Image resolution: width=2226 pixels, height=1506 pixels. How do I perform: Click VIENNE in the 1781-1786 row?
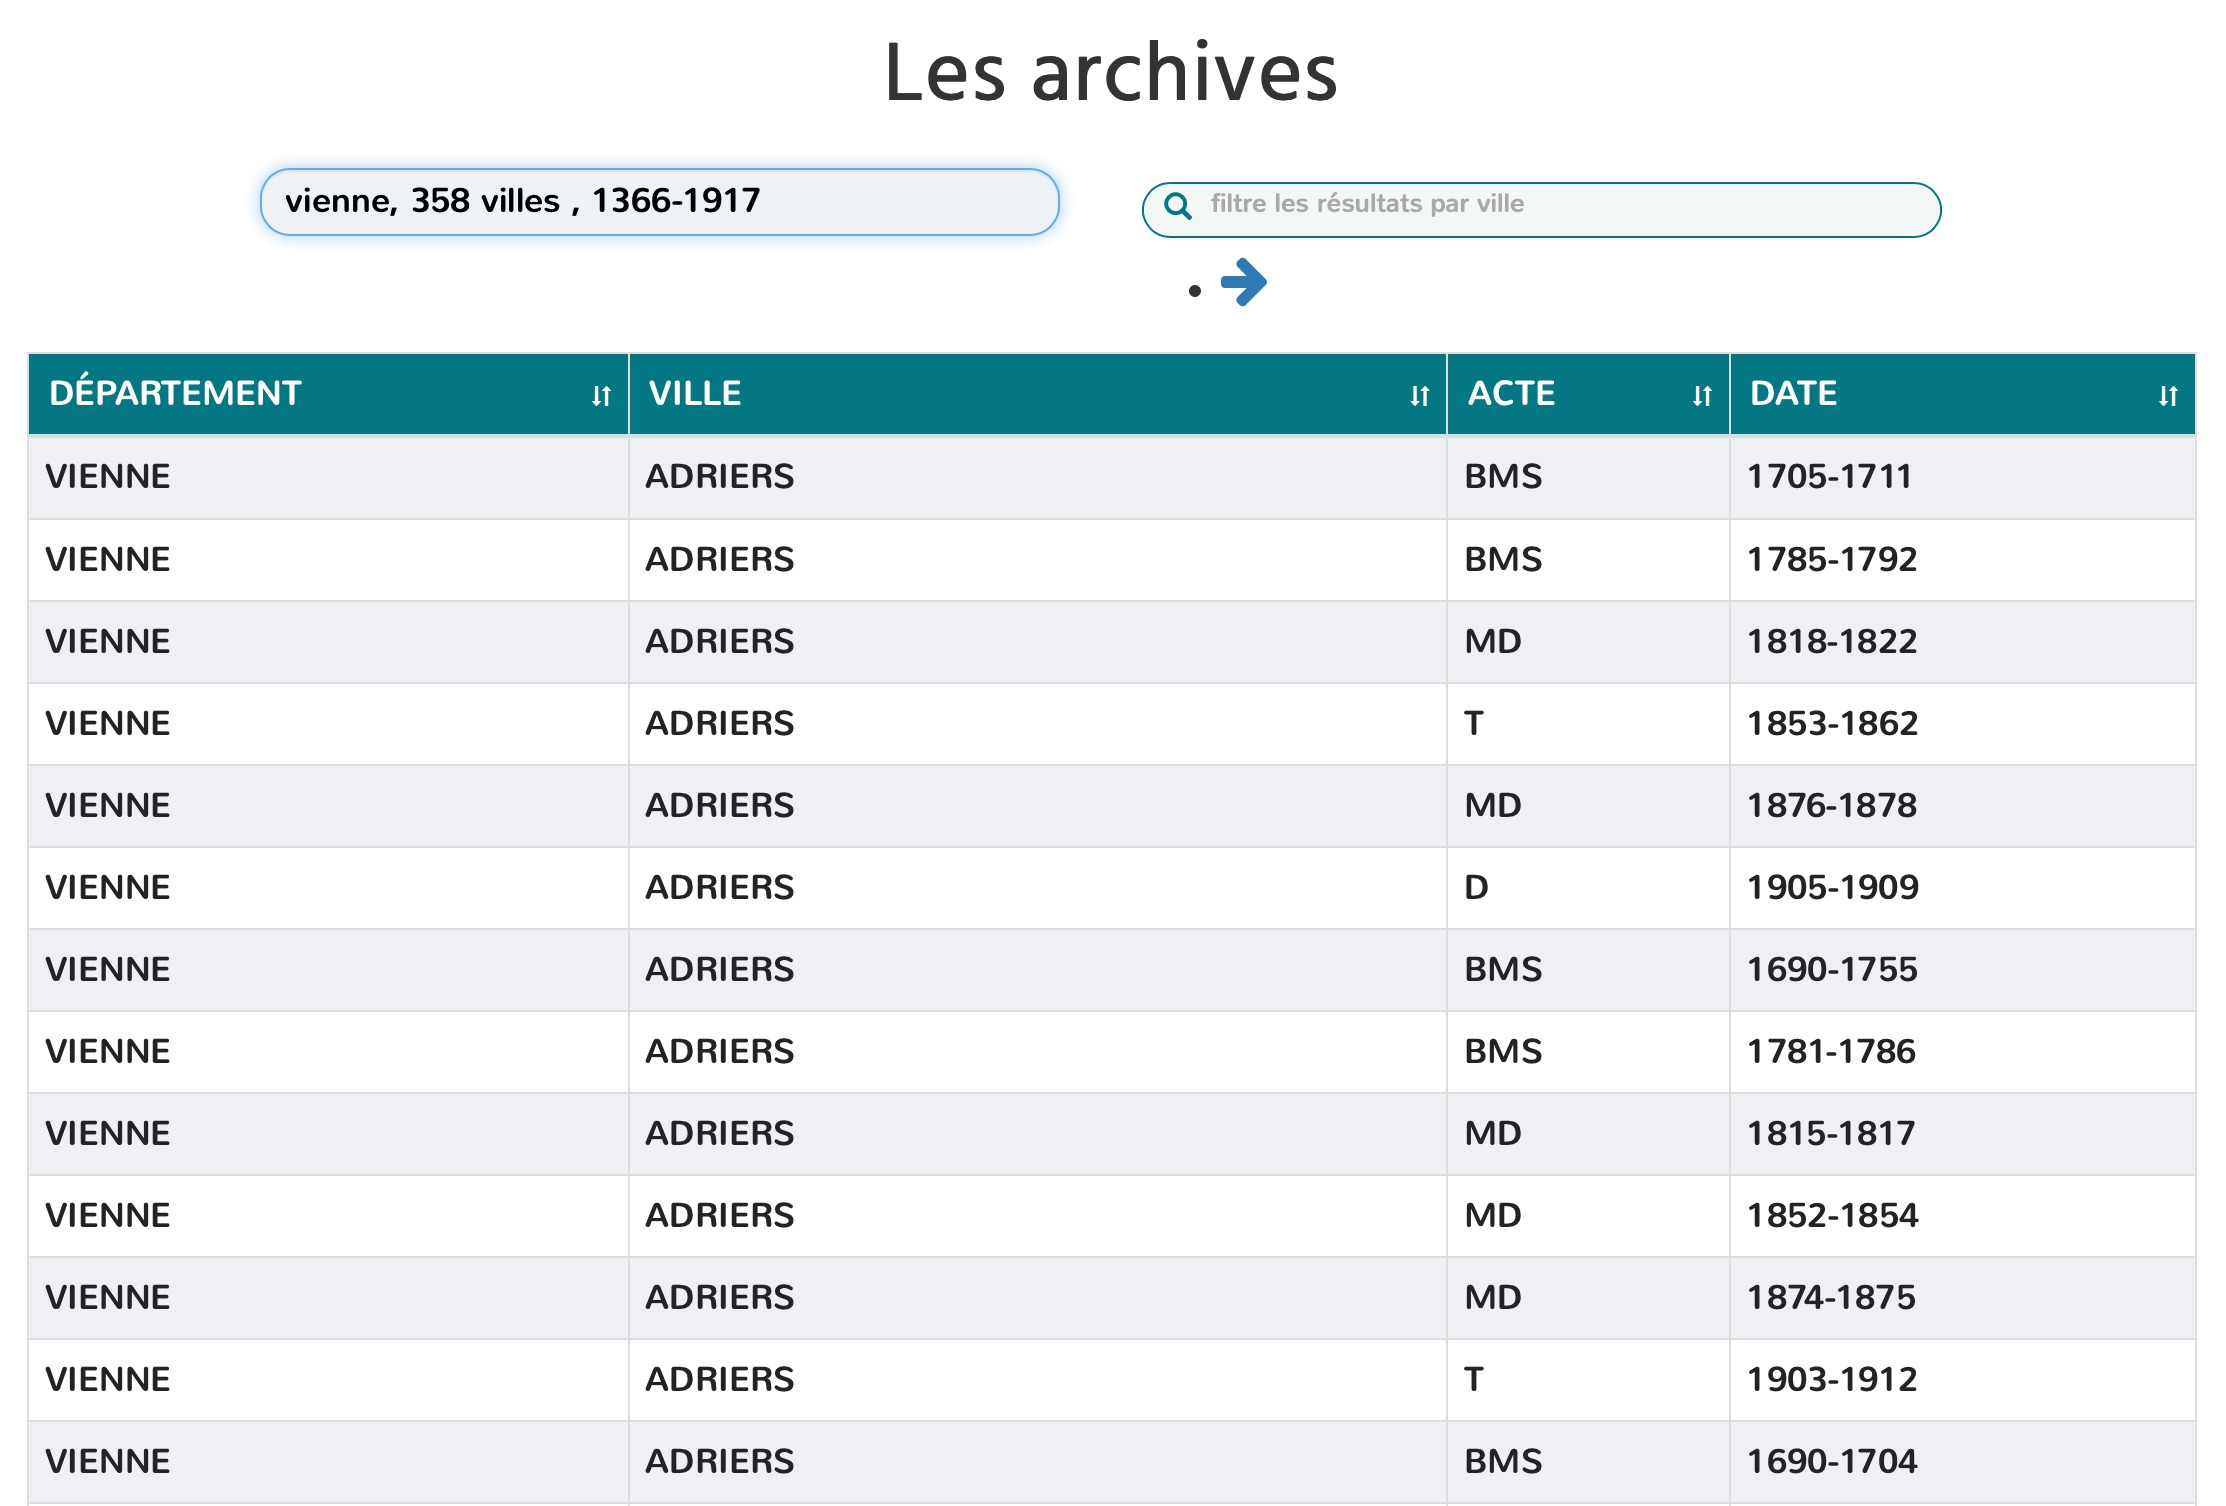(108, 1051)
